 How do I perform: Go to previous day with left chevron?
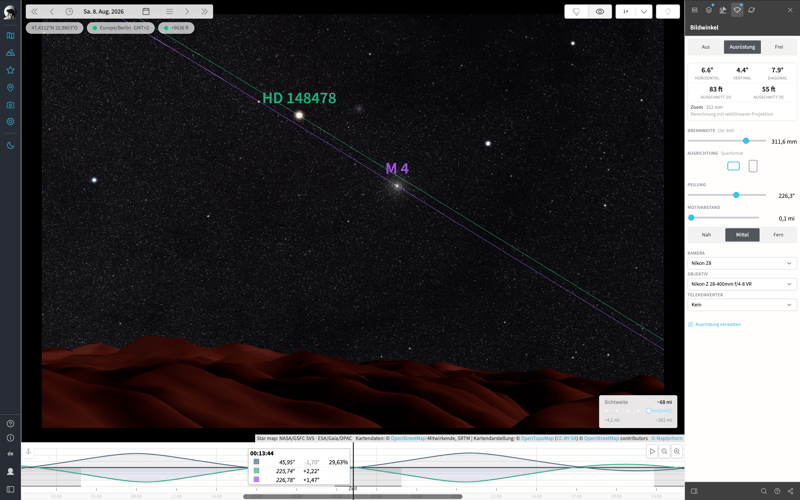pos(52,11)
